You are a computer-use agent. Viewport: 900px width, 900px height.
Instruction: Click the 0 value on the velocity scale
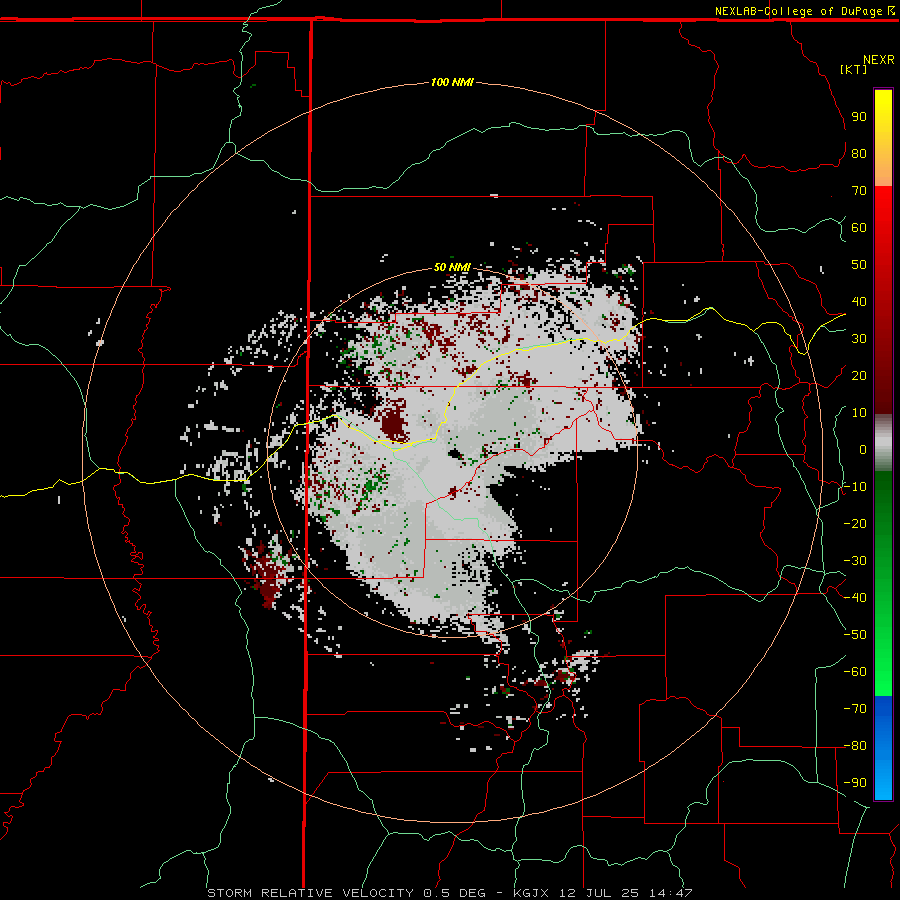863,450
